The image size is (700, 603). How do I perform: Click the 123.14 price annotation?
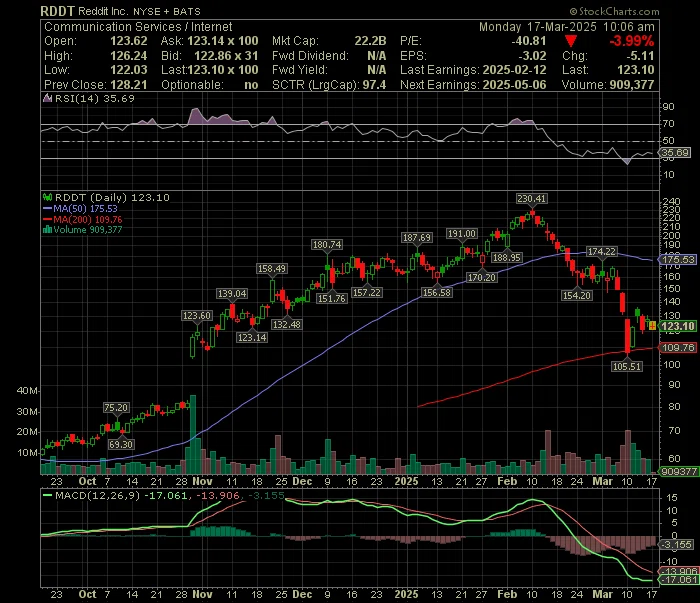tap(252, 337)
